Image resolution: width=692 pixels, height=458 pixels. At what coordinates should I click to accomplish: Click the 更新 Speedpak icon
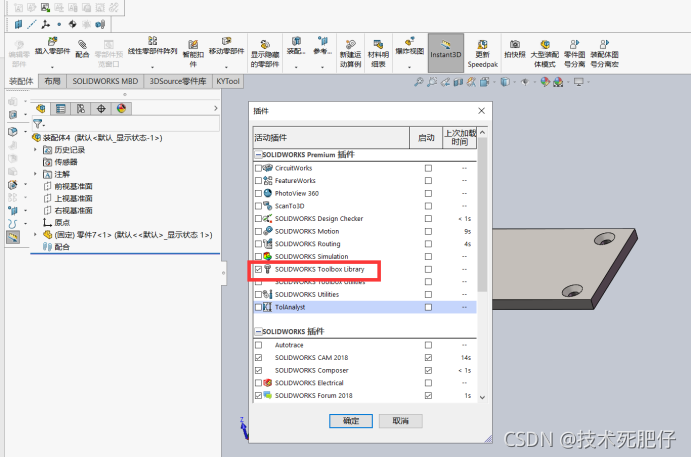click(x=482, y=45)
